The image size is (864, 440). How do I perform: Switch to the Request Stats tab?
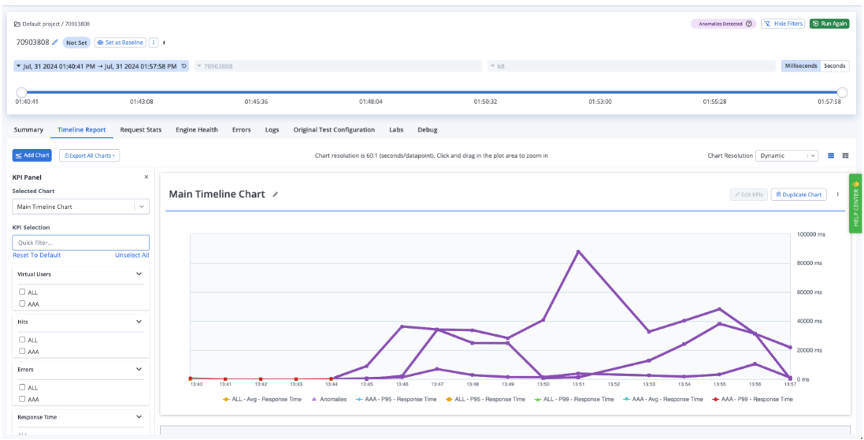pyautogui.click(x=141, y=130)
